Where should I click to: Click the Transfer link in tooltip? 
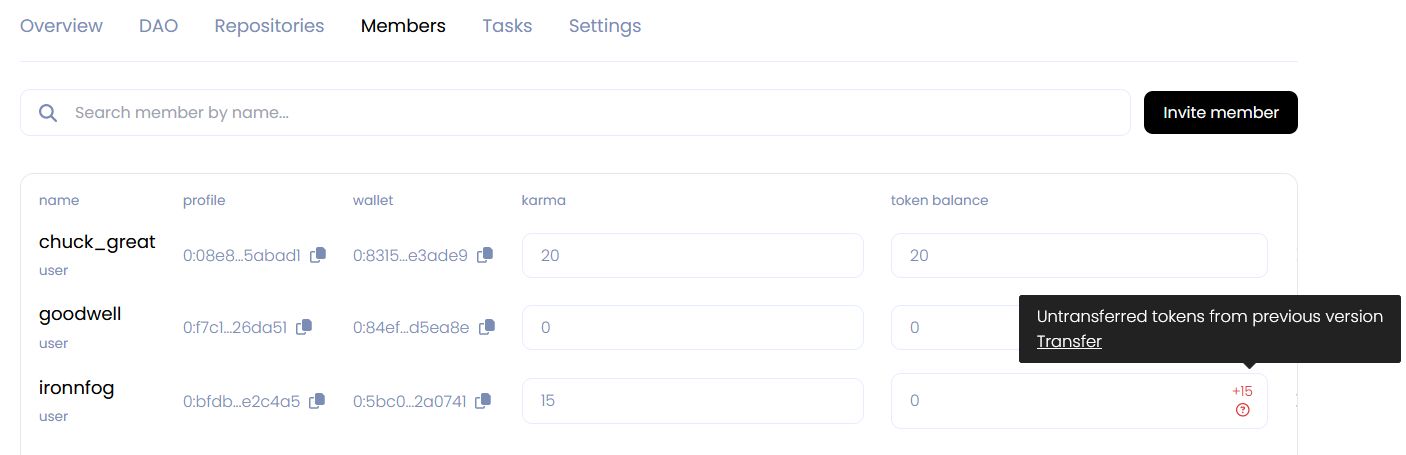(1069, 342)
